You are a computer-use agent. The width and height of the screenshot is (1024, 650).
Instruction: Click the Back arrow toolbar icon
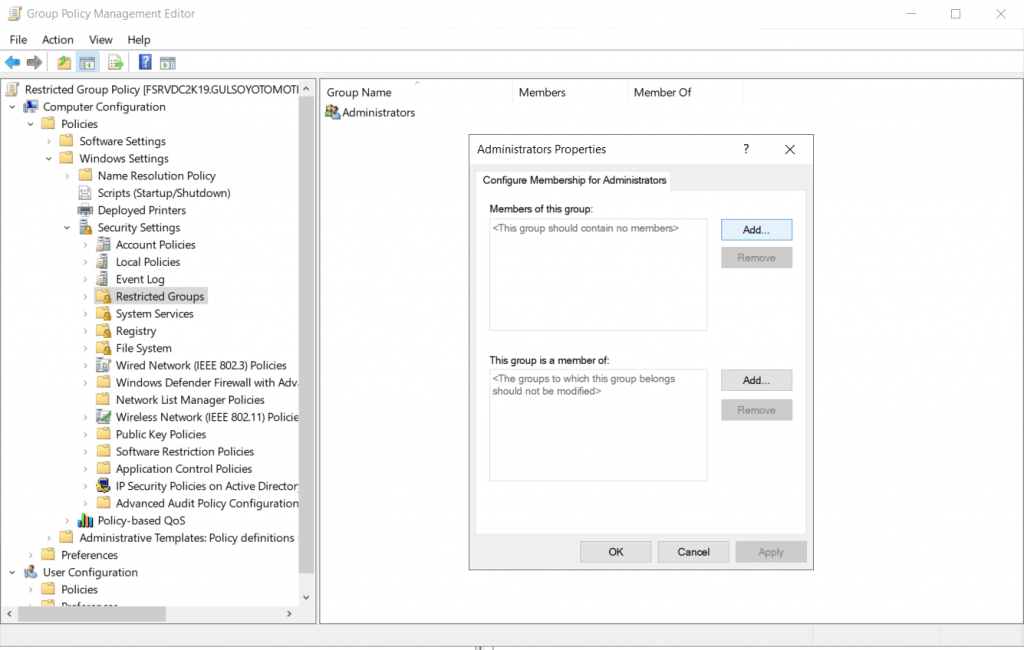point(13,63)
